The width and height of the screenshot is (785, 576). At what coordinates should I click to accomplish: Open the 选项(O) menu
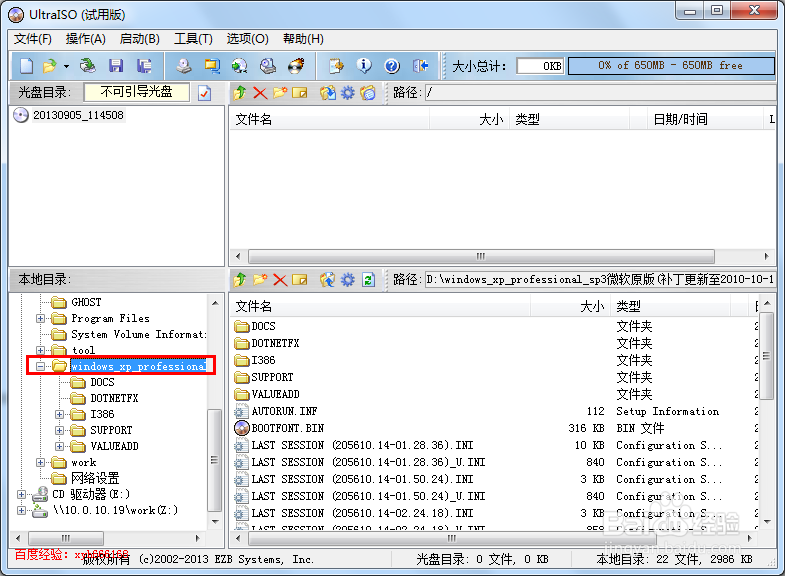point(247,39)
